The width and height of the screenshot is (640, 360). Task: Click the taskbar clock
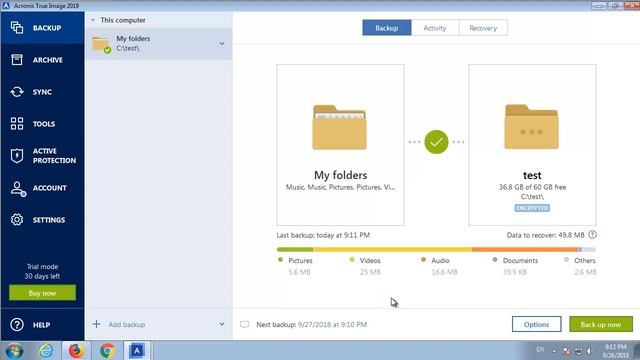click(616, 351)
